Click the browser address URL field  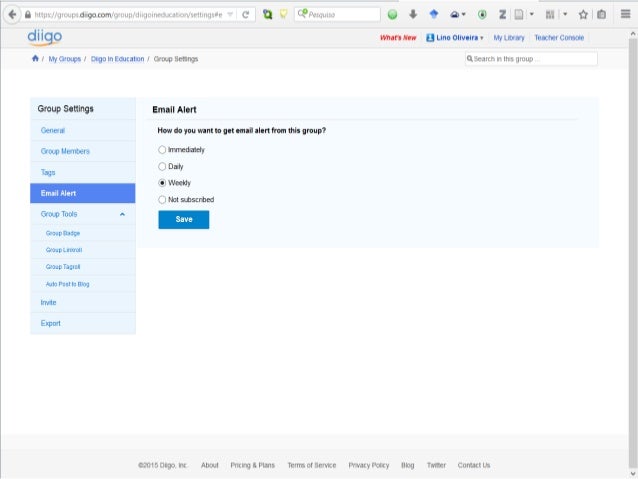point(128,15)
